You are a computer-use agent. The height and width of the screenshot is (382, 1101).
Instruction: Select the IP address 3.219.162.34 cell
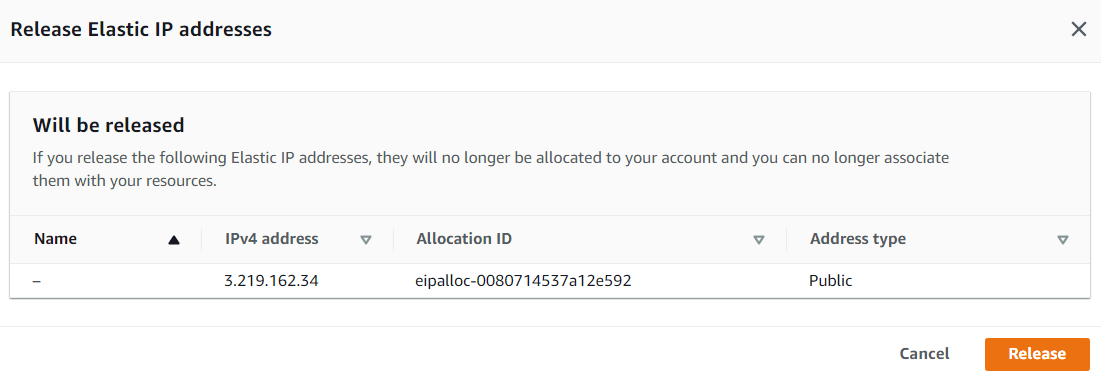[272, 281]
